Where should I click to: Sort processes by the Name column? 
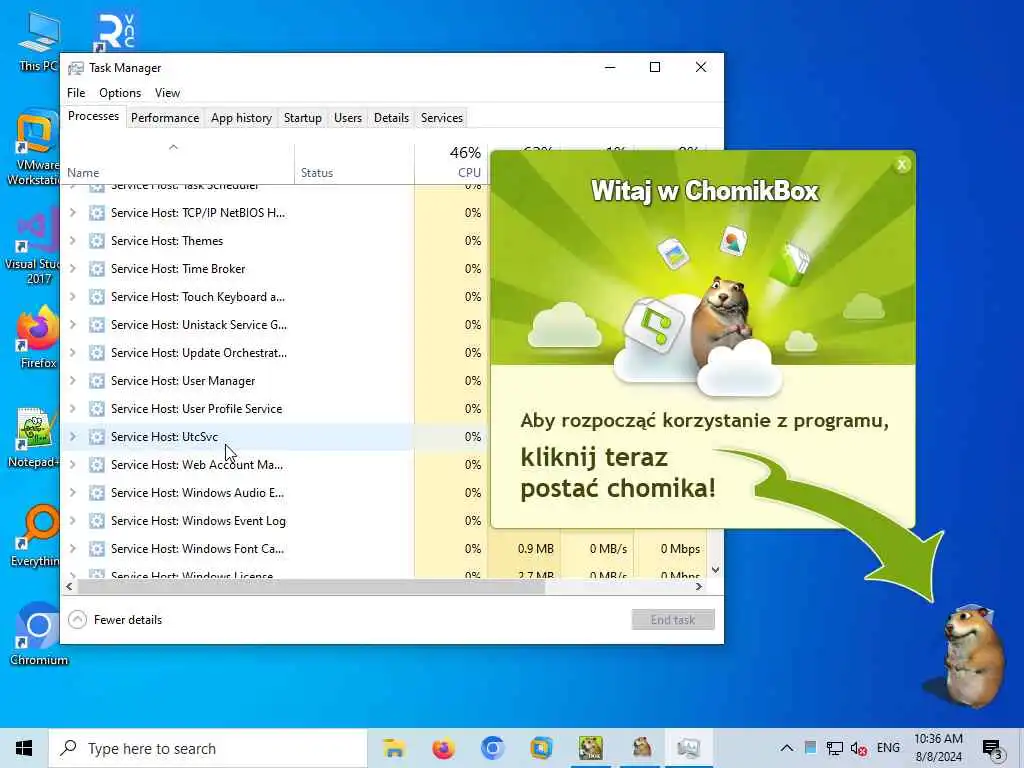[178, 164]
